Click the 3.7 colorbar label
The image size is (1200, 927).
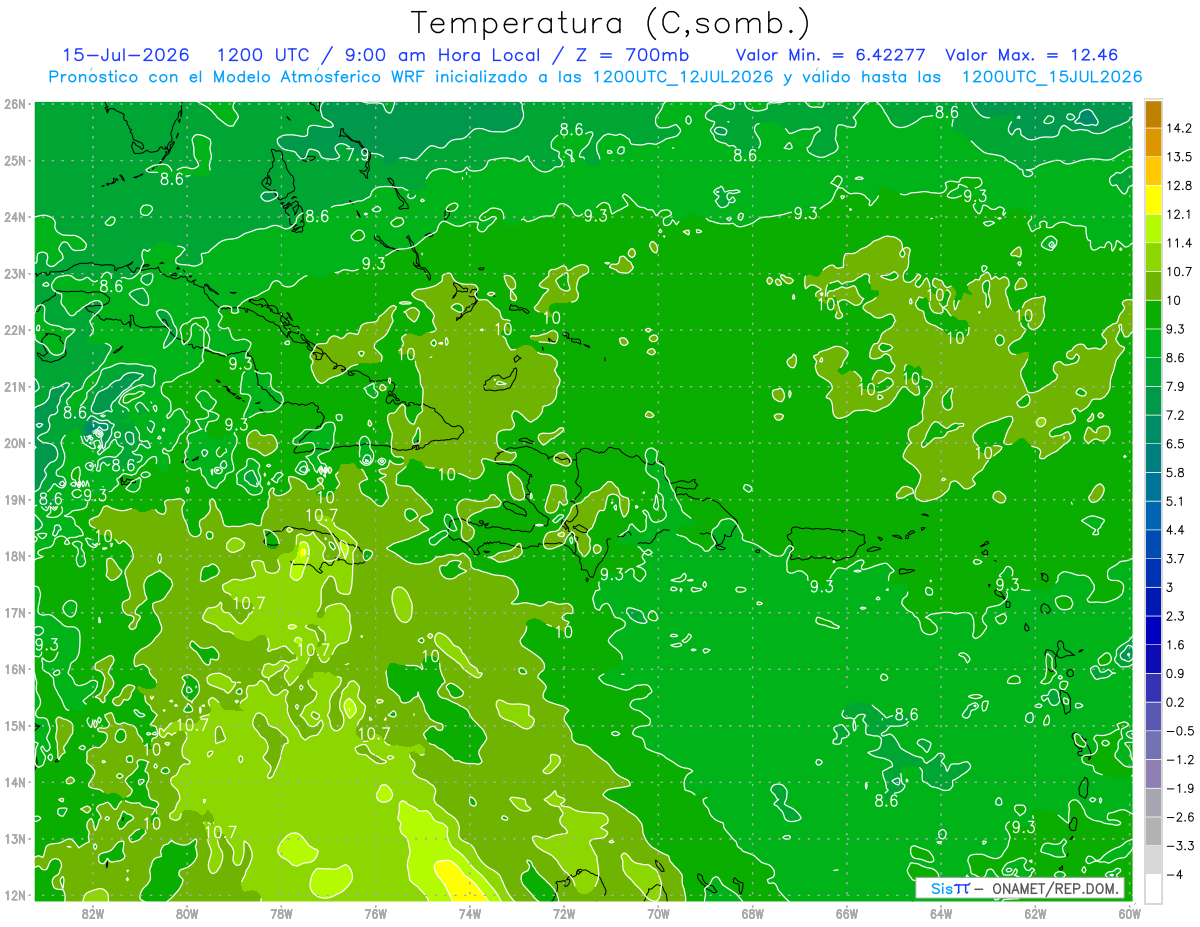point(1174,558)
